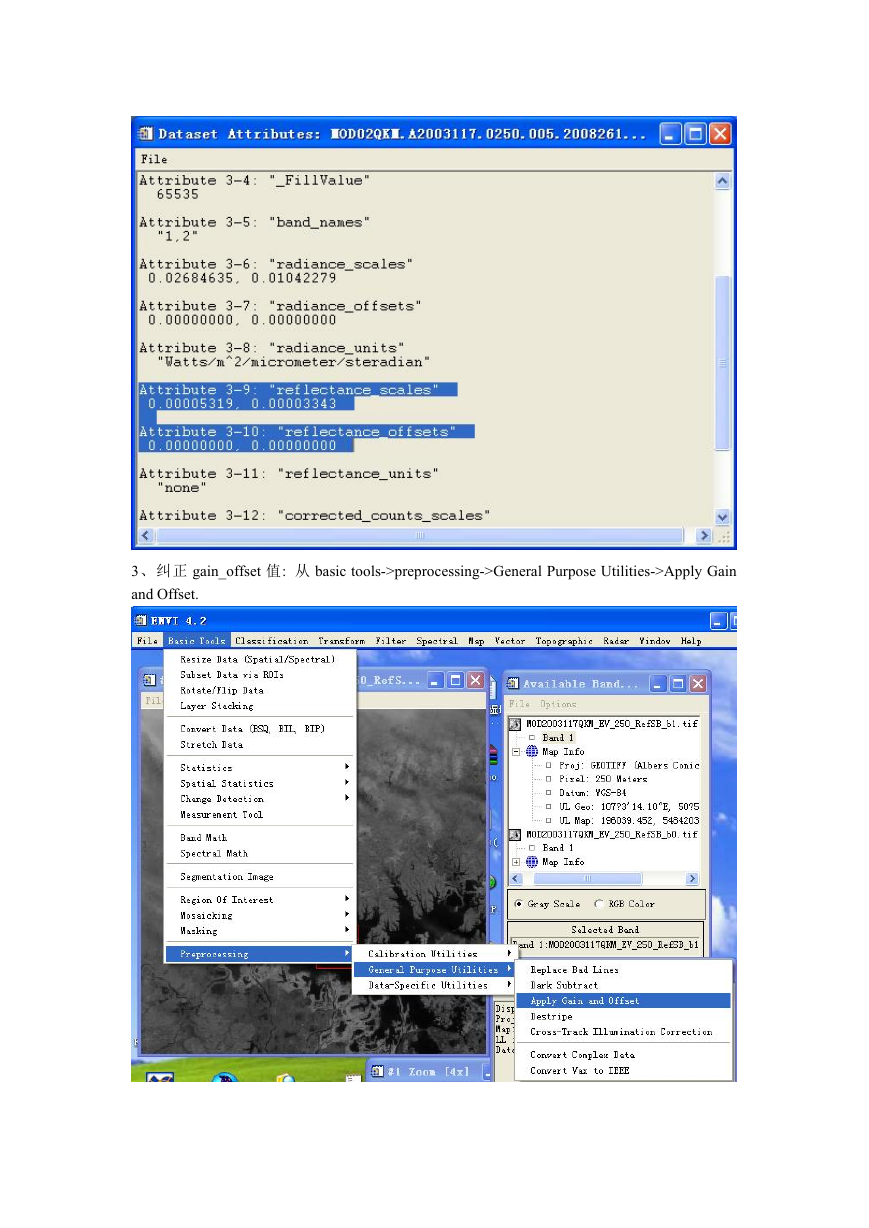The image size is (869, 1228).
Task: Open the Masking submenu
Action: pyautogui.click(x=259, y=931)
